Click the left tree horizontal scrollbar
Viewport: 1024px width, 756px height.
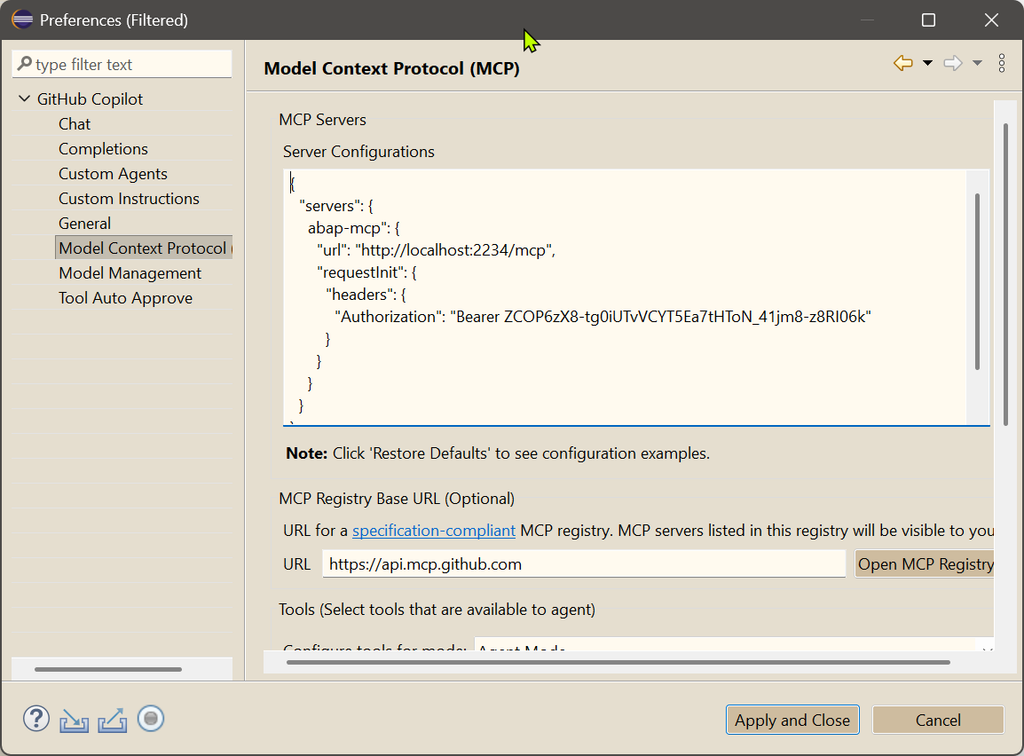(108, 669)
